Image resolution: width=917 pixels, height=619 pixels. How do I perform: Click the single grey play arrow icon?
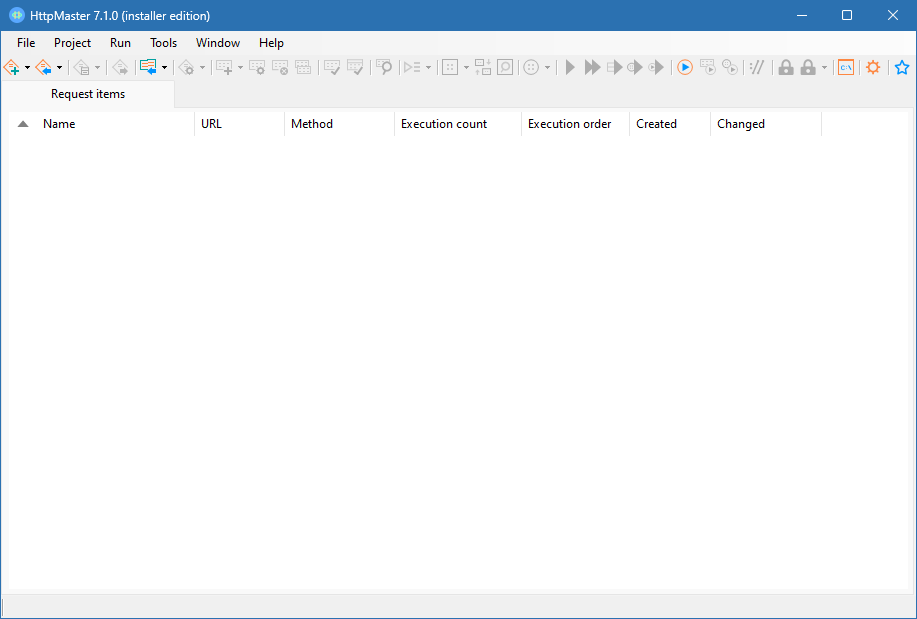point(570,68)
